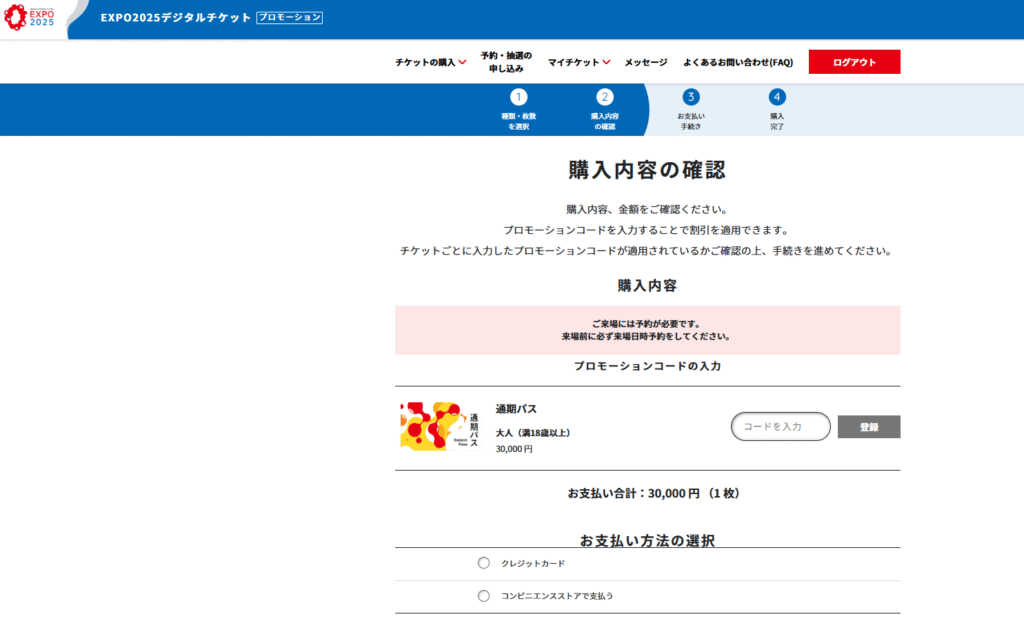This screenshot has height=639, width=1024.
Task: Click the ご来場には予約が必要です notice text
Action: click(647, 324)
